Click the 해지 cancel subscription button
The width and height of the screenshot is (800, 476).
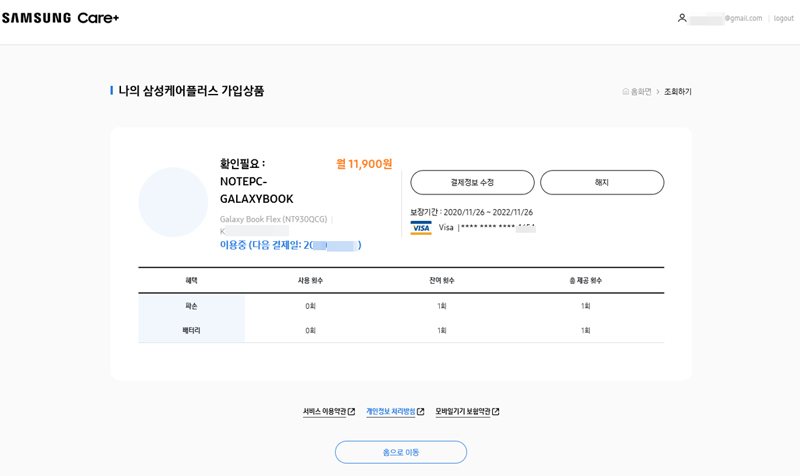[602, 182]
